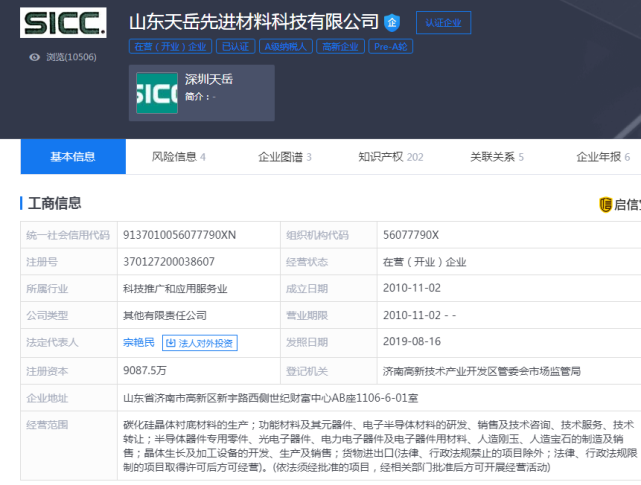
Task: Open the 企业图谱 tab
Action: [285, 157]
